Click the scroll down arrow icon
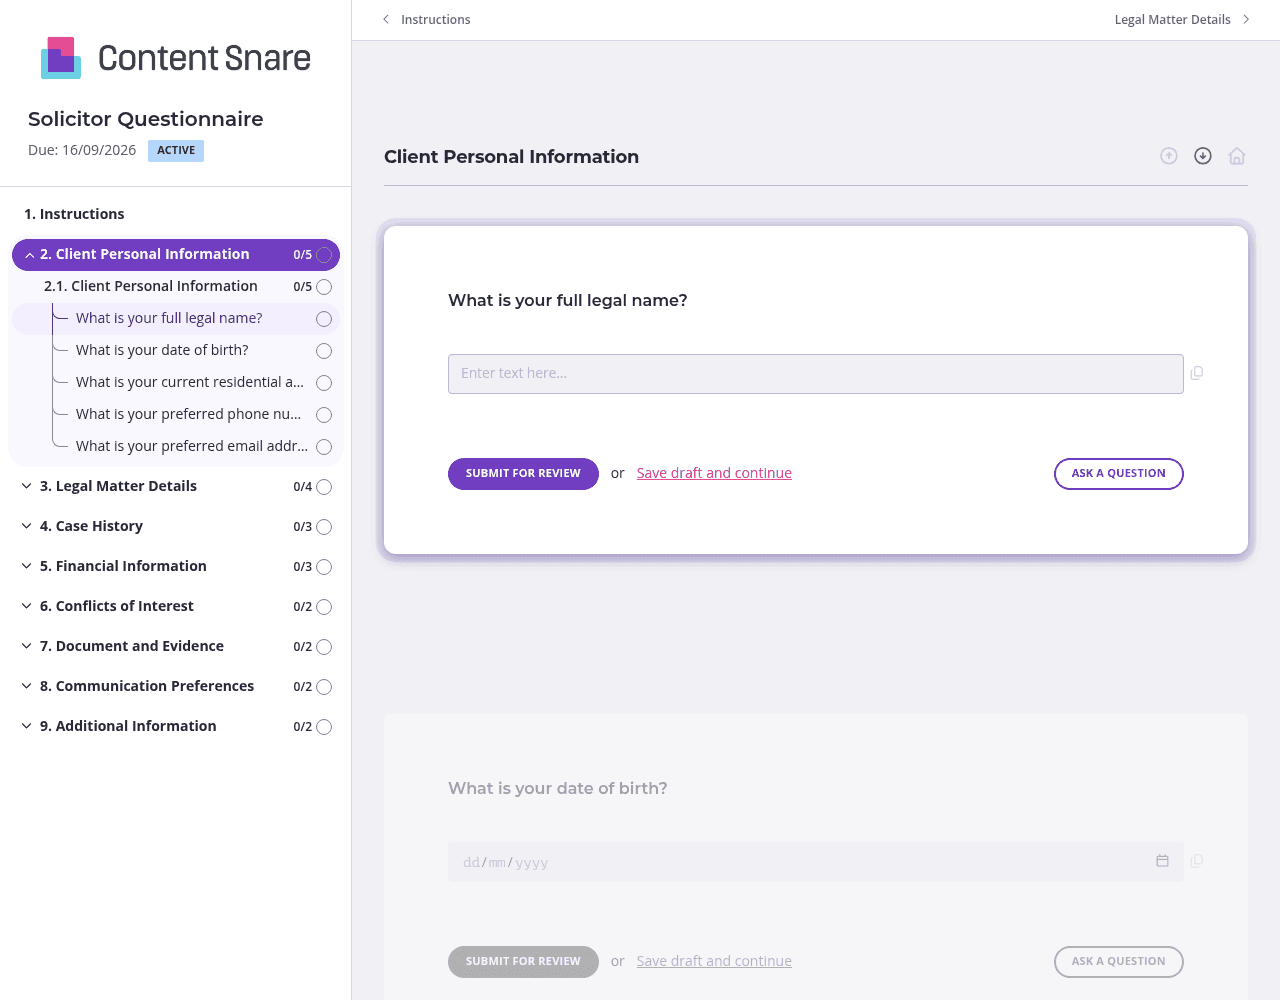 click(1203, 156)
